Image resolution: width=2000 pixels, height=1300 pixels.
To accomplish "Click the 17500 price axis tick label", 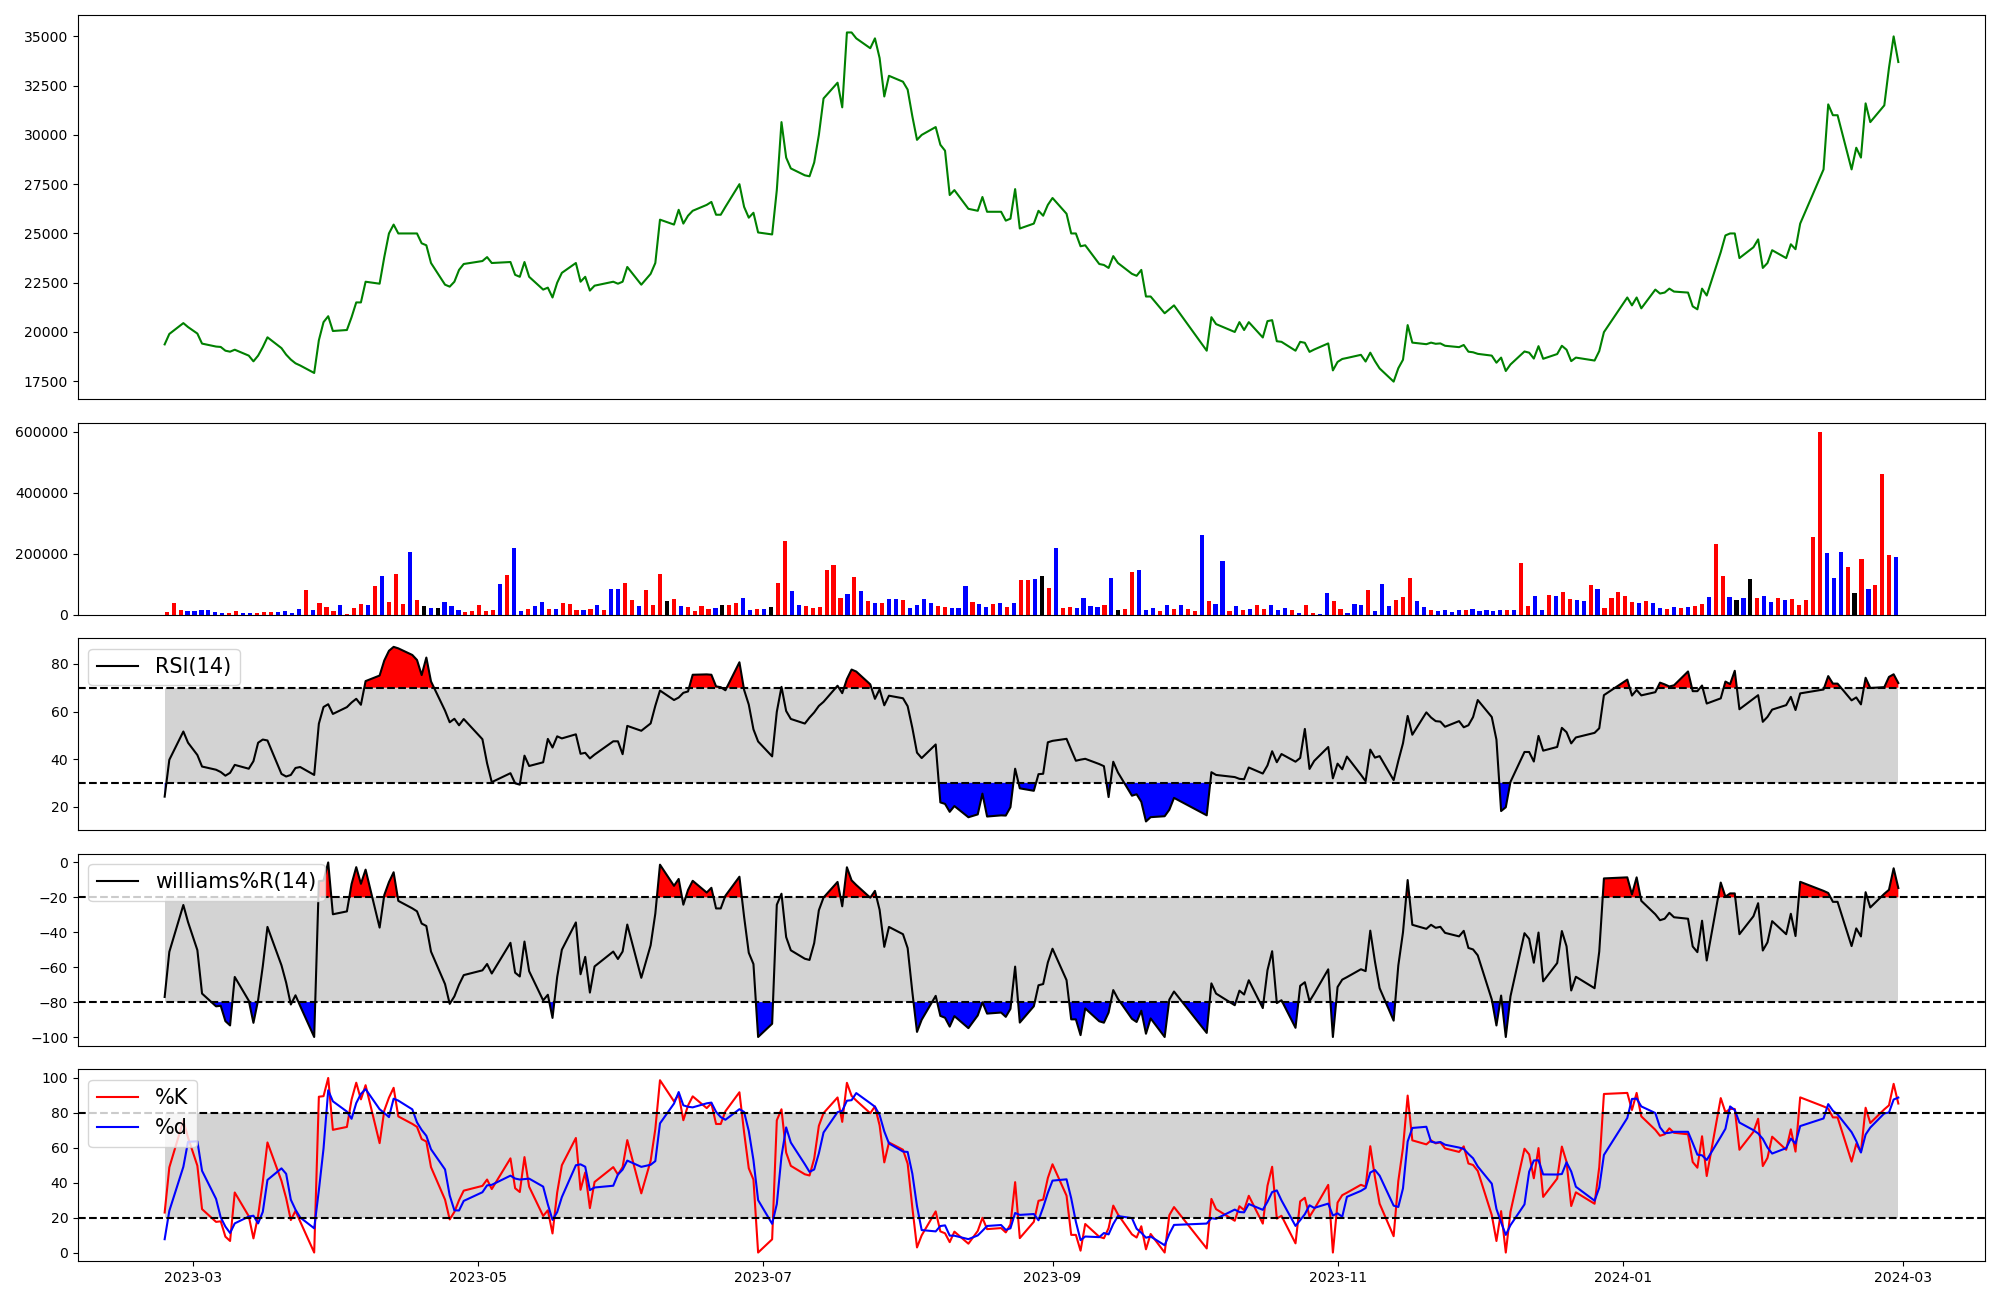I will pos(46,382).
